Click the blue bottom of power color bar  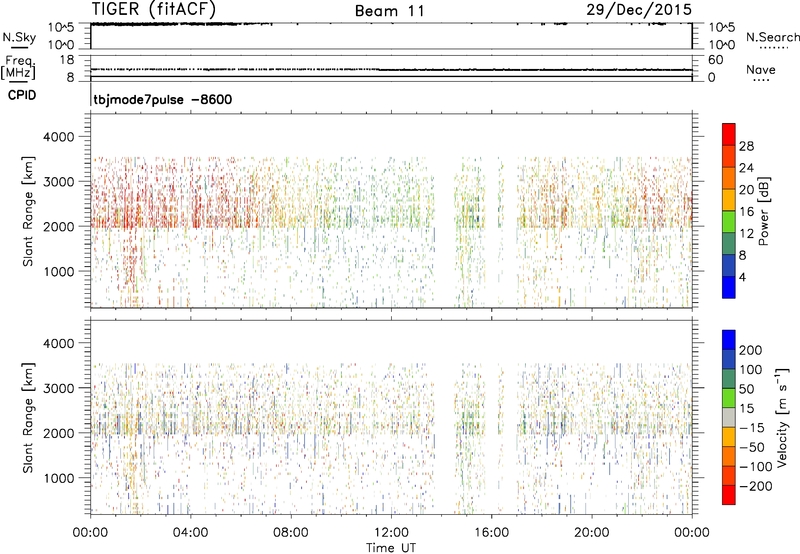click(x=729, y=287)
